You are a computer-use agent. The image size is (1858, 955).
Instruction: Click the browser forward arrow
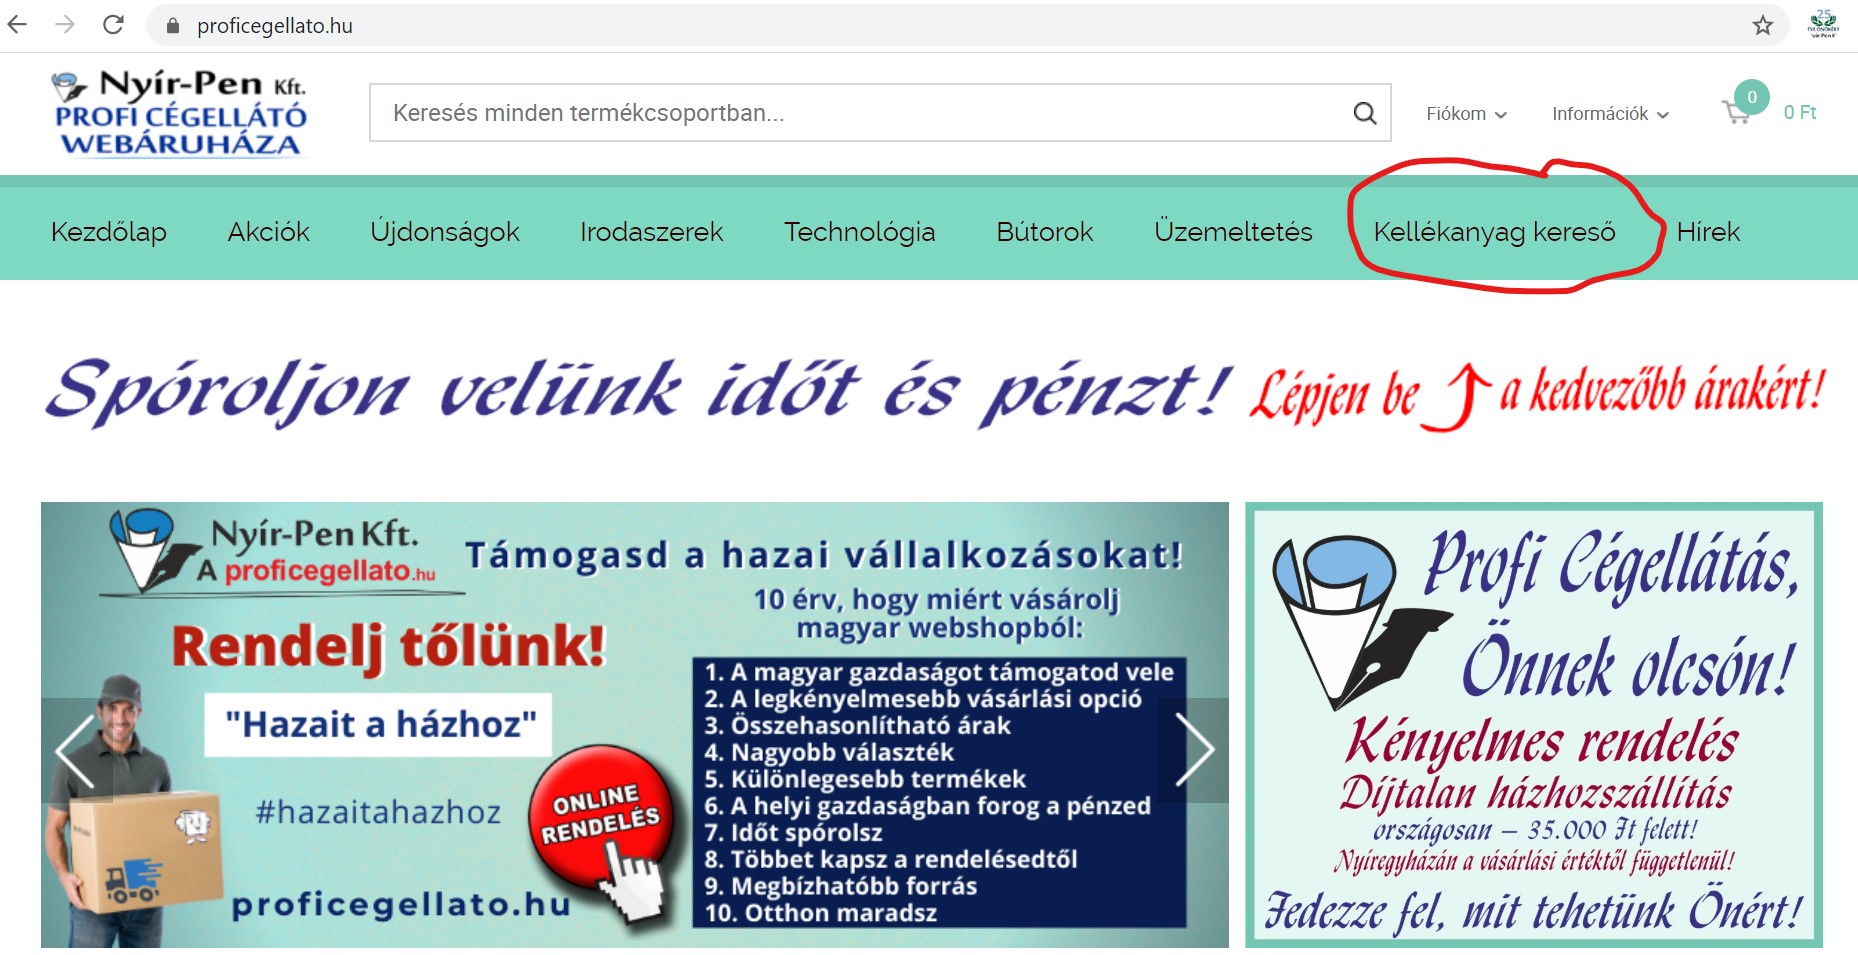point(65,25)
